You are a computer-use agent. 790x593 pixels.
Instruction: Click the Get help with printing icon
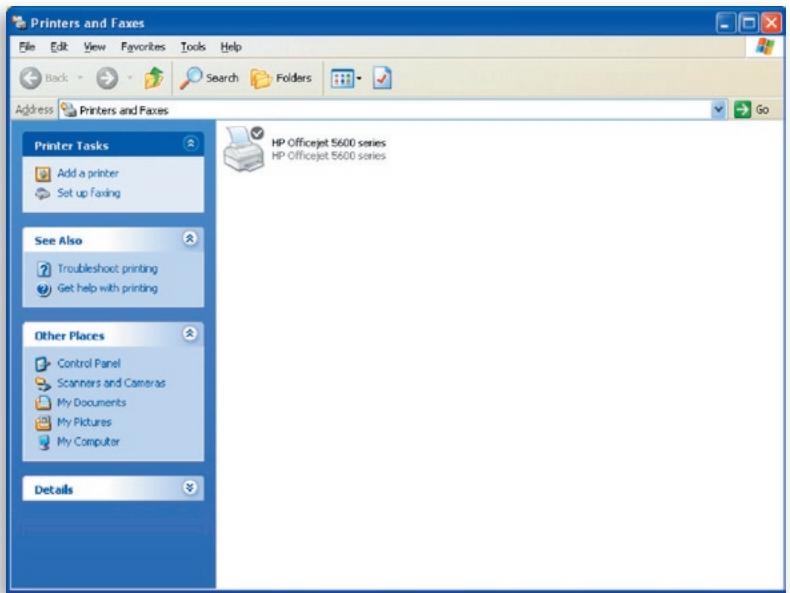point(44,289)
